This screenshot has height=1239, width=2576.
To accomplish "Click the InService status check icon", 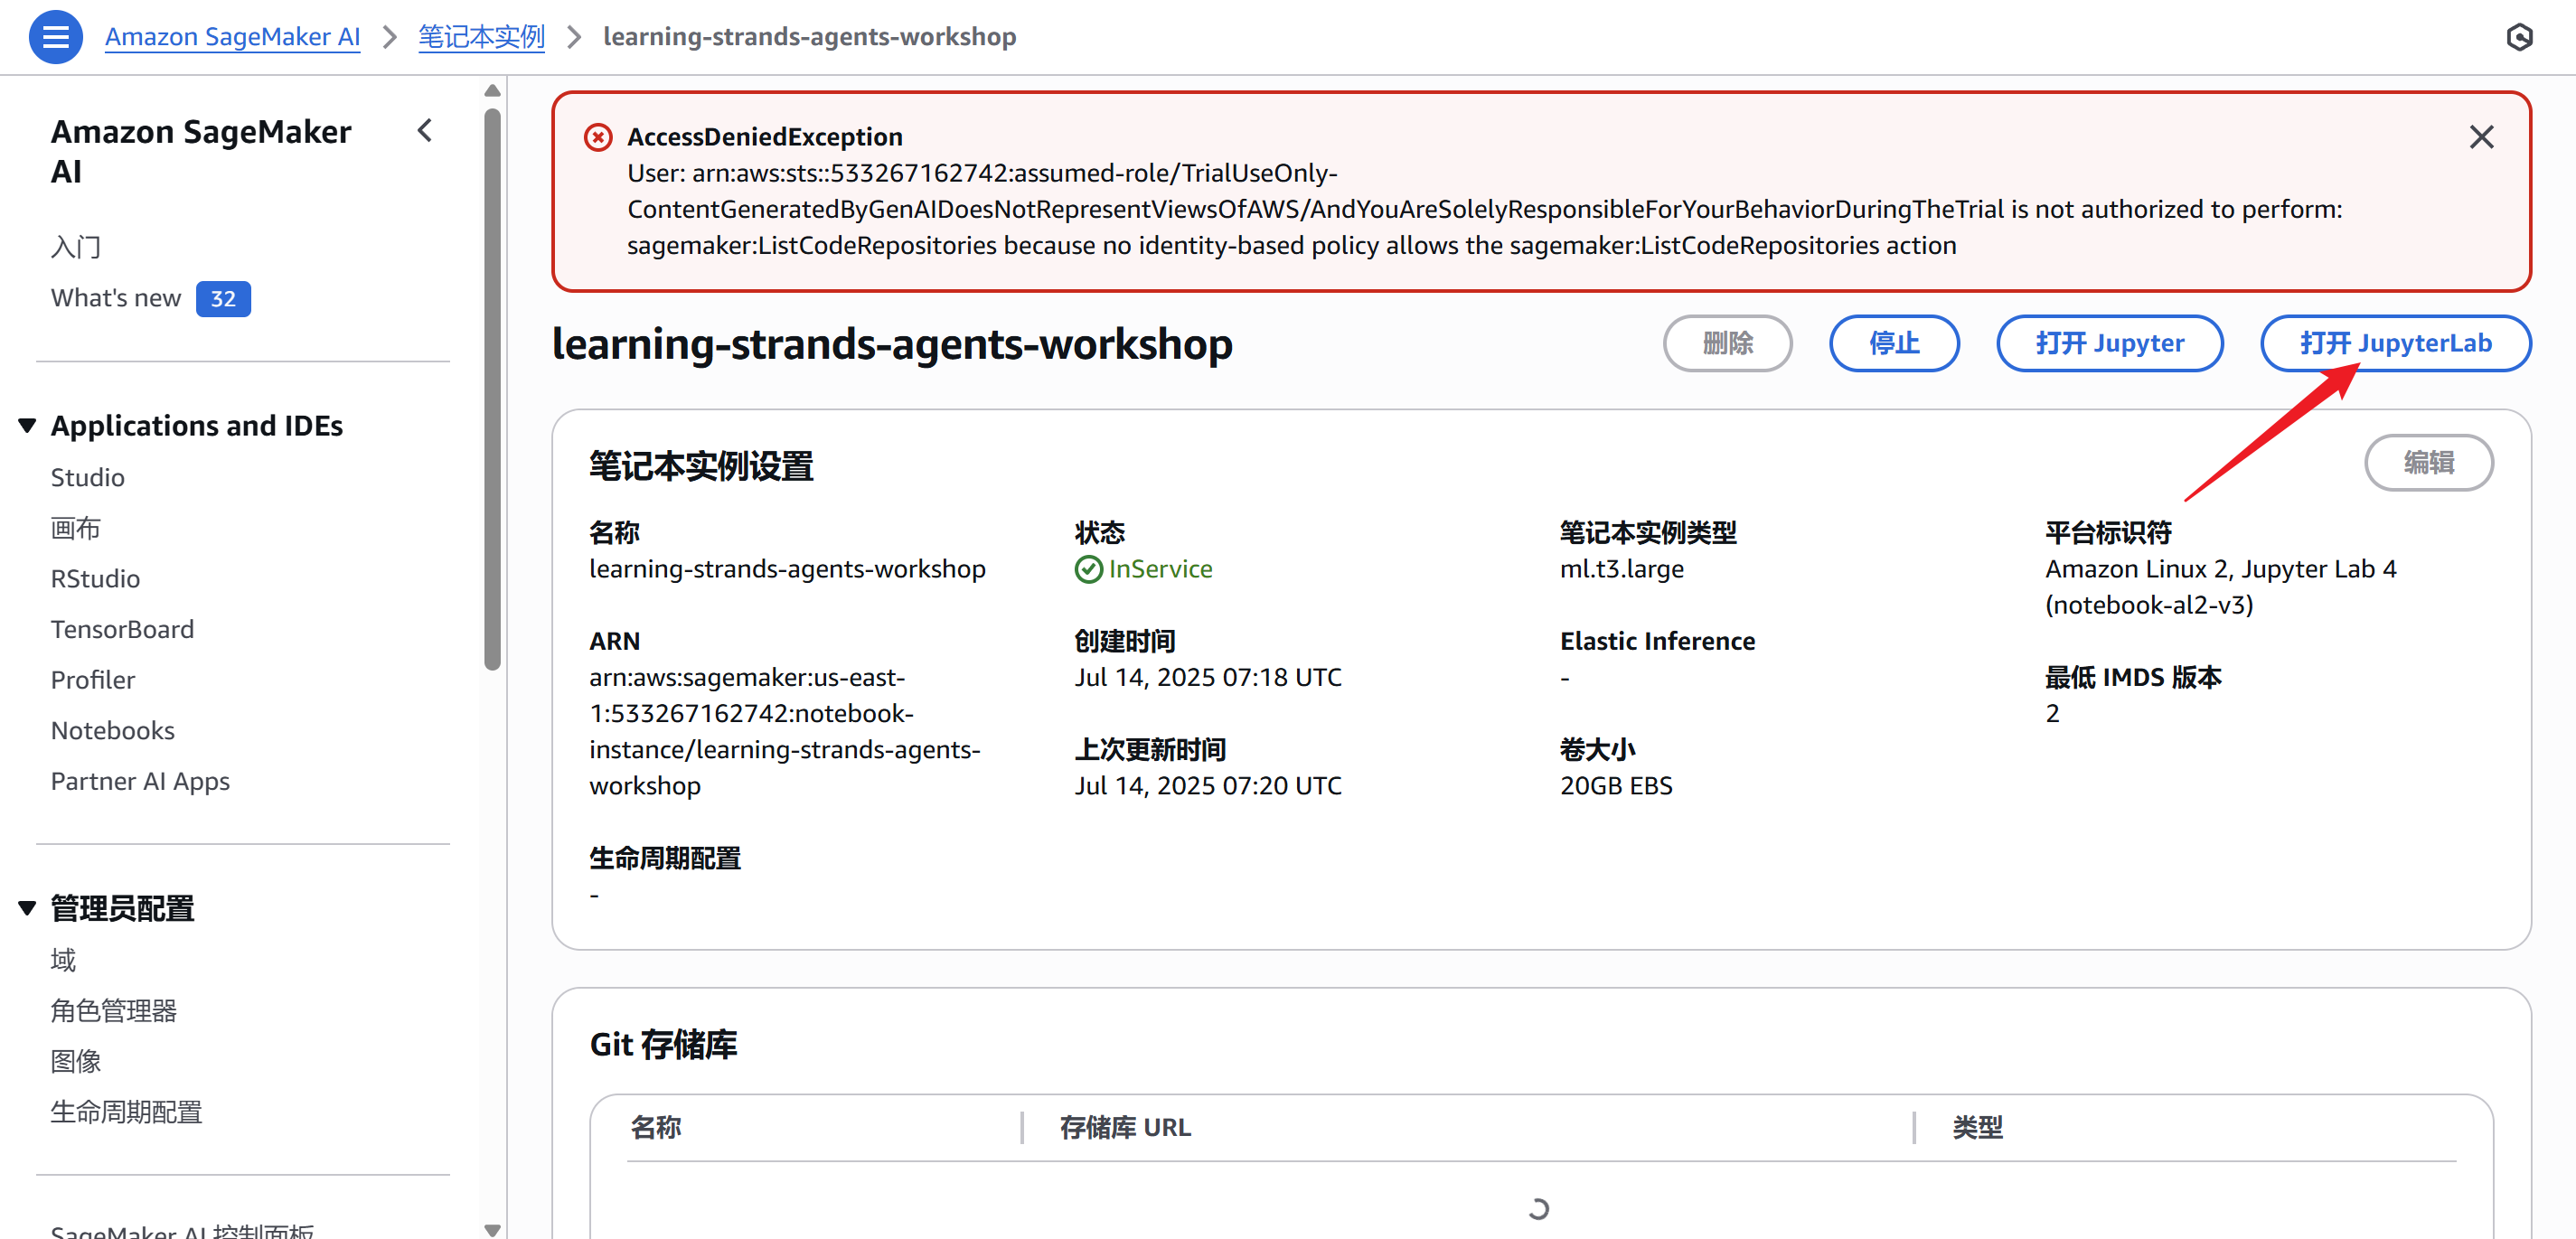I will click(1088, 569).
